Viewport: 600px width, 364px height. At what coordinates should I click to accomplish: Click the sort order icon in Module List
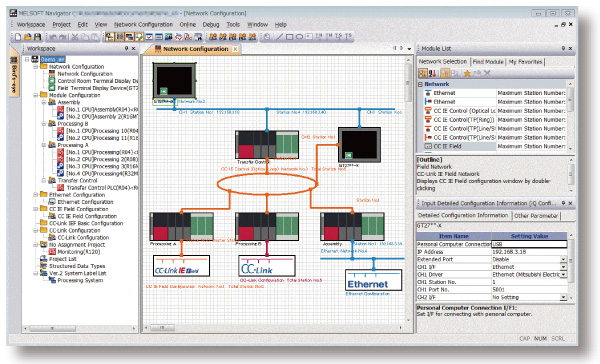pos(433,73)
